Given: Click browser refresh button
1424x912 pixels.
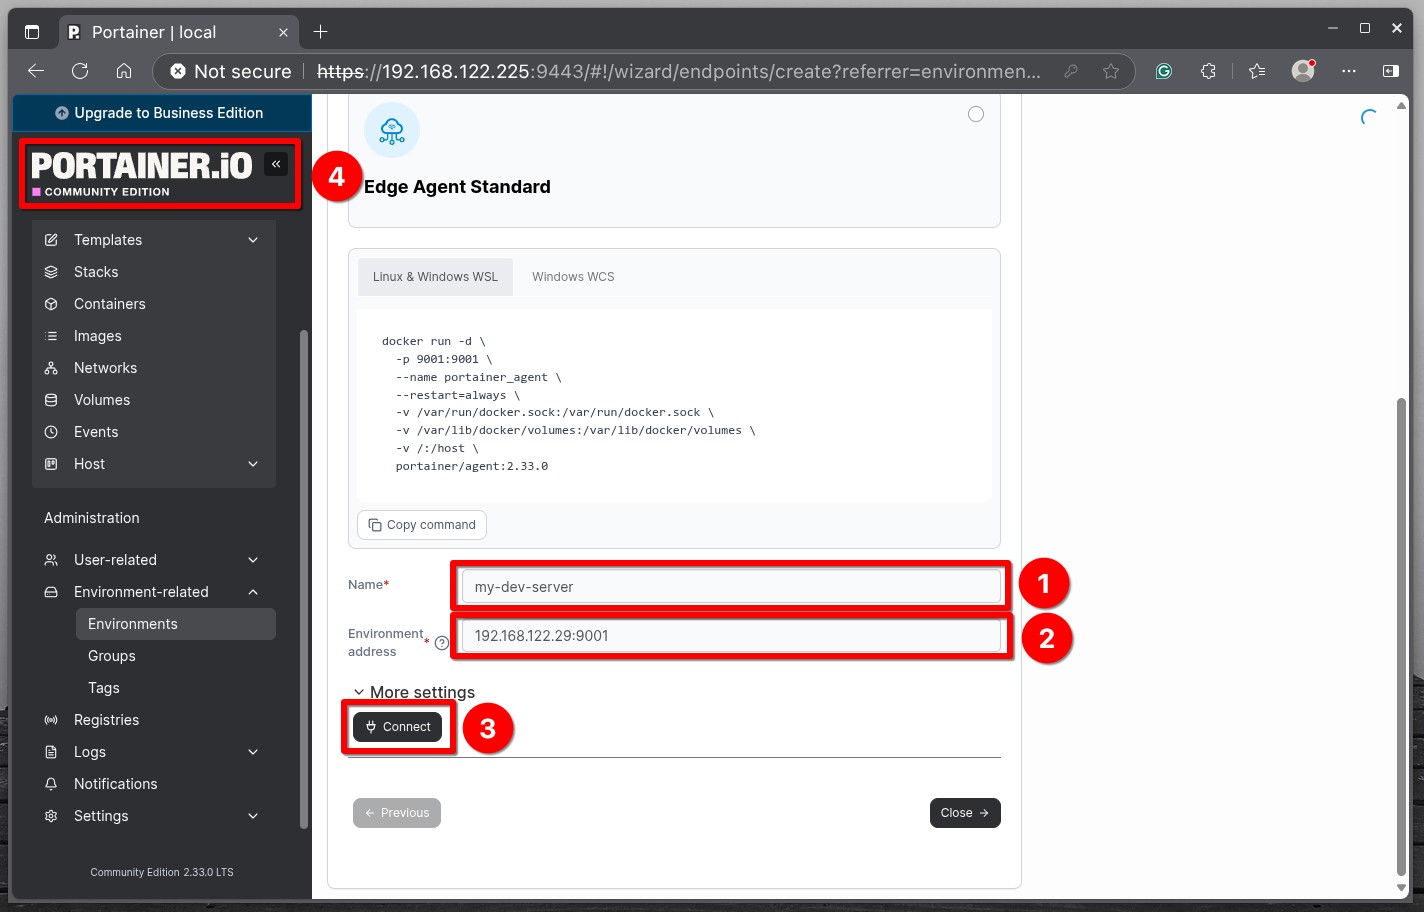Looking at the screenshot, I should pos(80,71).
